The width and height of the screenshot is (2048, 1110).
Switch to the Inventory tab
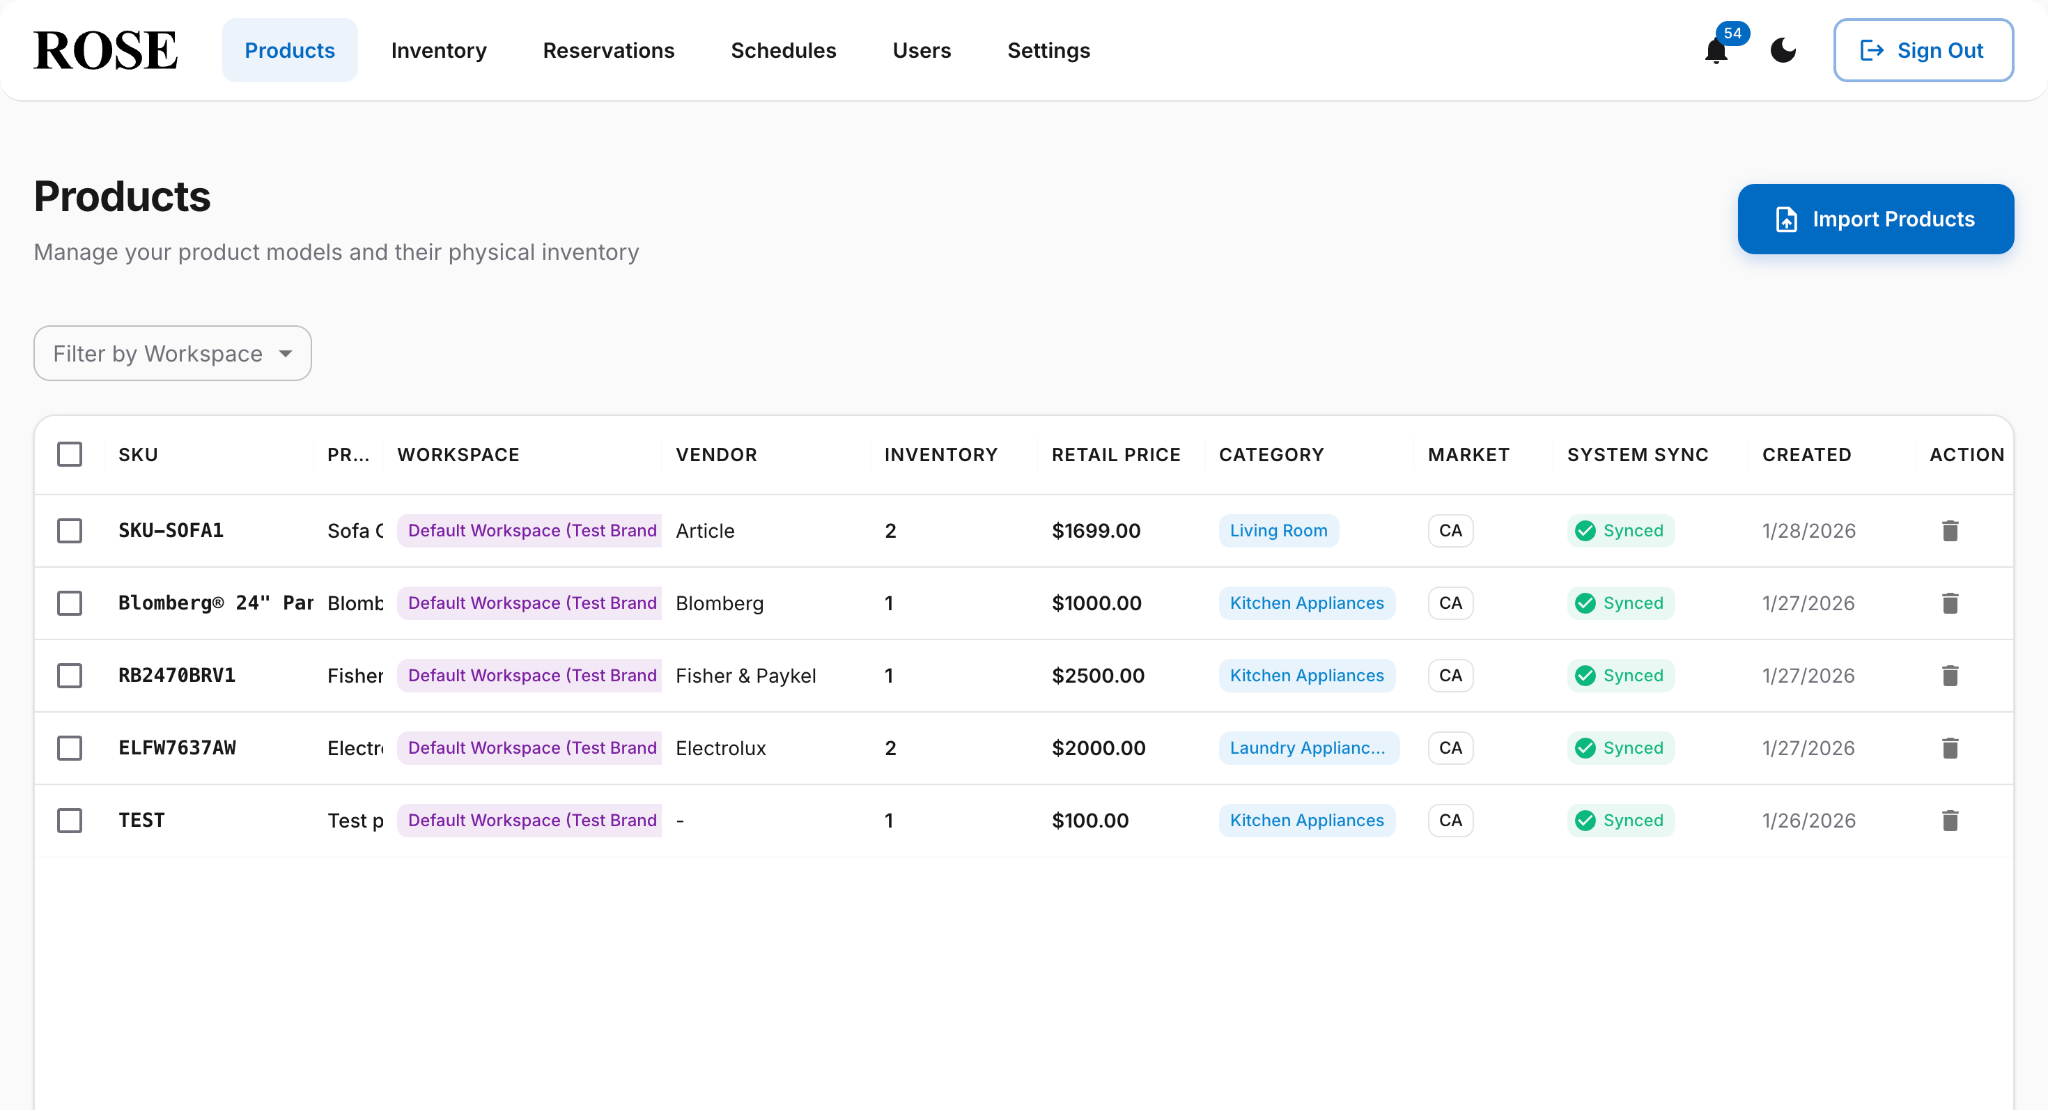[x=439, y=50]
